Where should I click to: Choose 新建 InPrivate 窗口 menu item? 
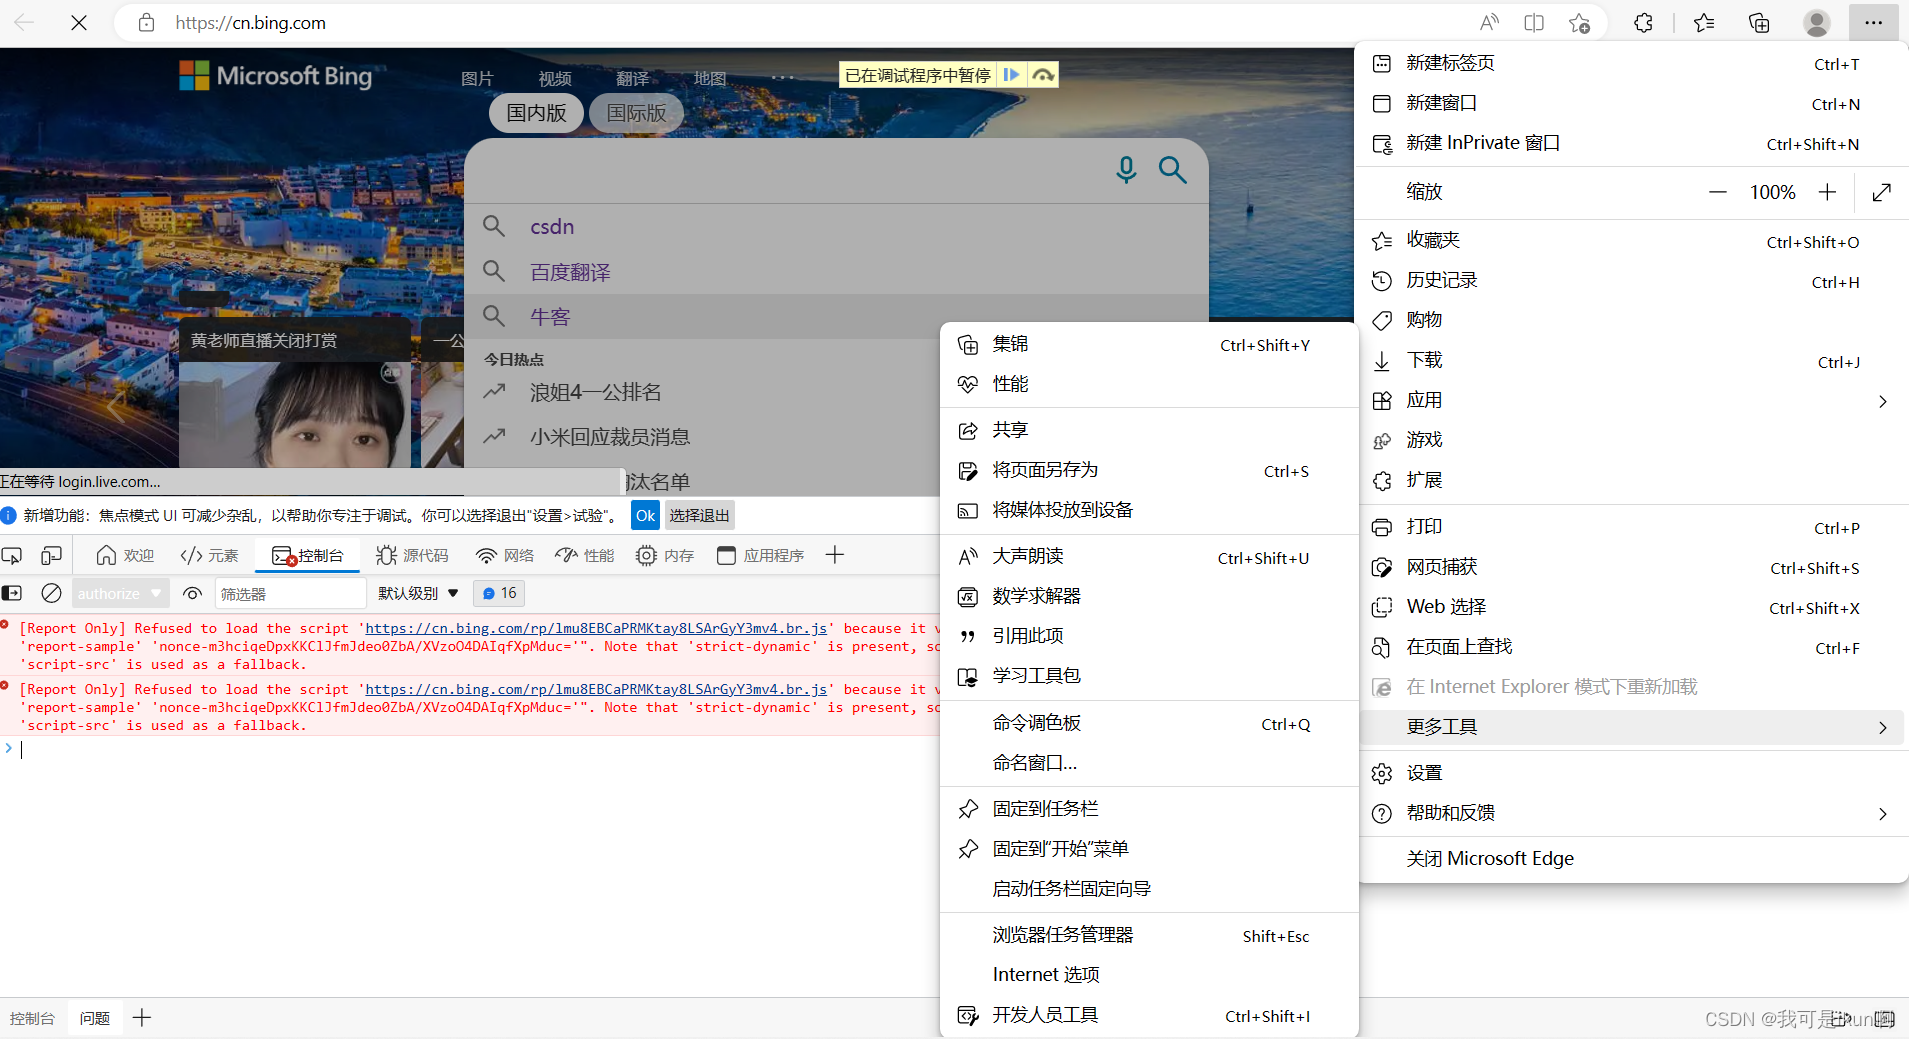click(x=1632, y=143)
